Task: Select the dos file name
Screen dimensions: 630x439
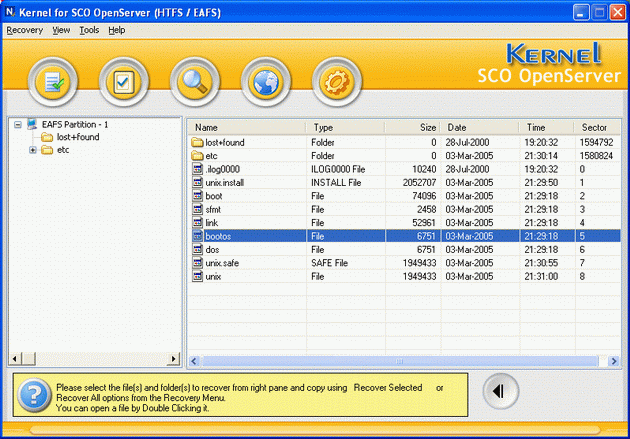Action: (x=212, y=249)
